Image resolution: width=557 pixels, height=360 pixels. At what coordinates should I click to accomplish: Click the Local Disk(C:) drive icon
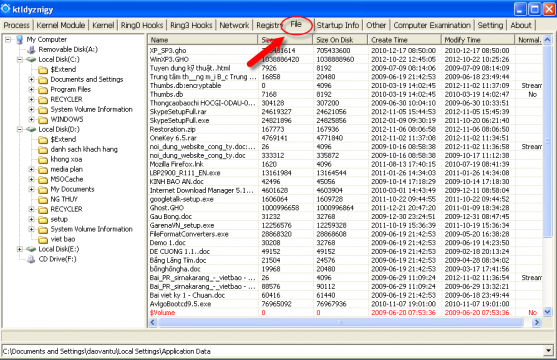[x=32, y=59]
